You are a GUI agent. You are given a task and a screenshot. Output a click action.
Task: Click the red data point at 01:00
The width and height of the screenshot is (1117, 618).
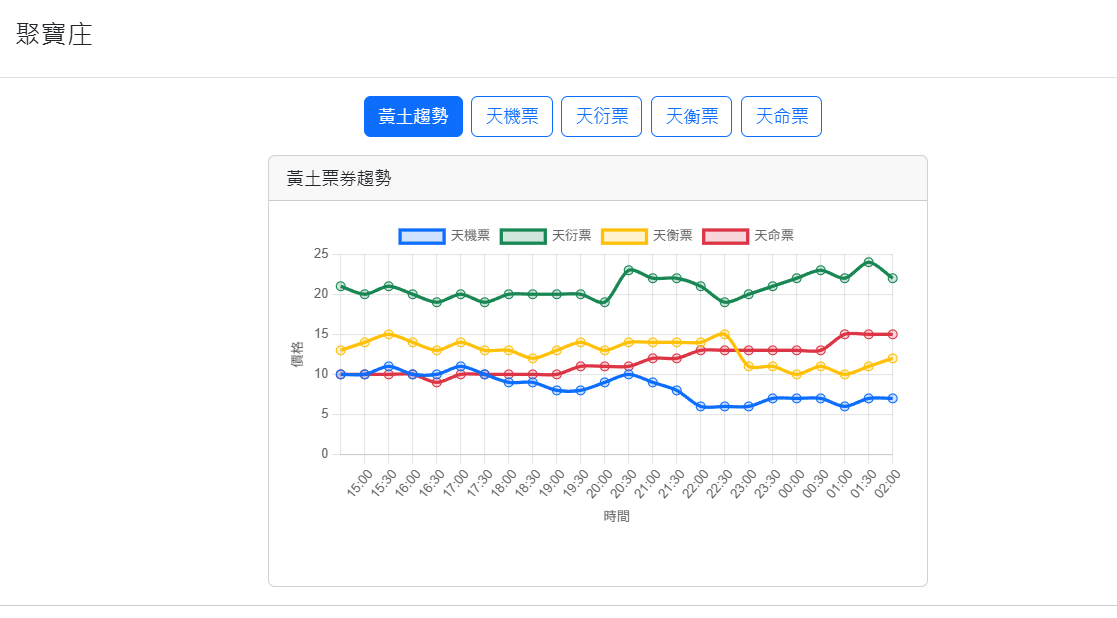(x=845, y=334)
